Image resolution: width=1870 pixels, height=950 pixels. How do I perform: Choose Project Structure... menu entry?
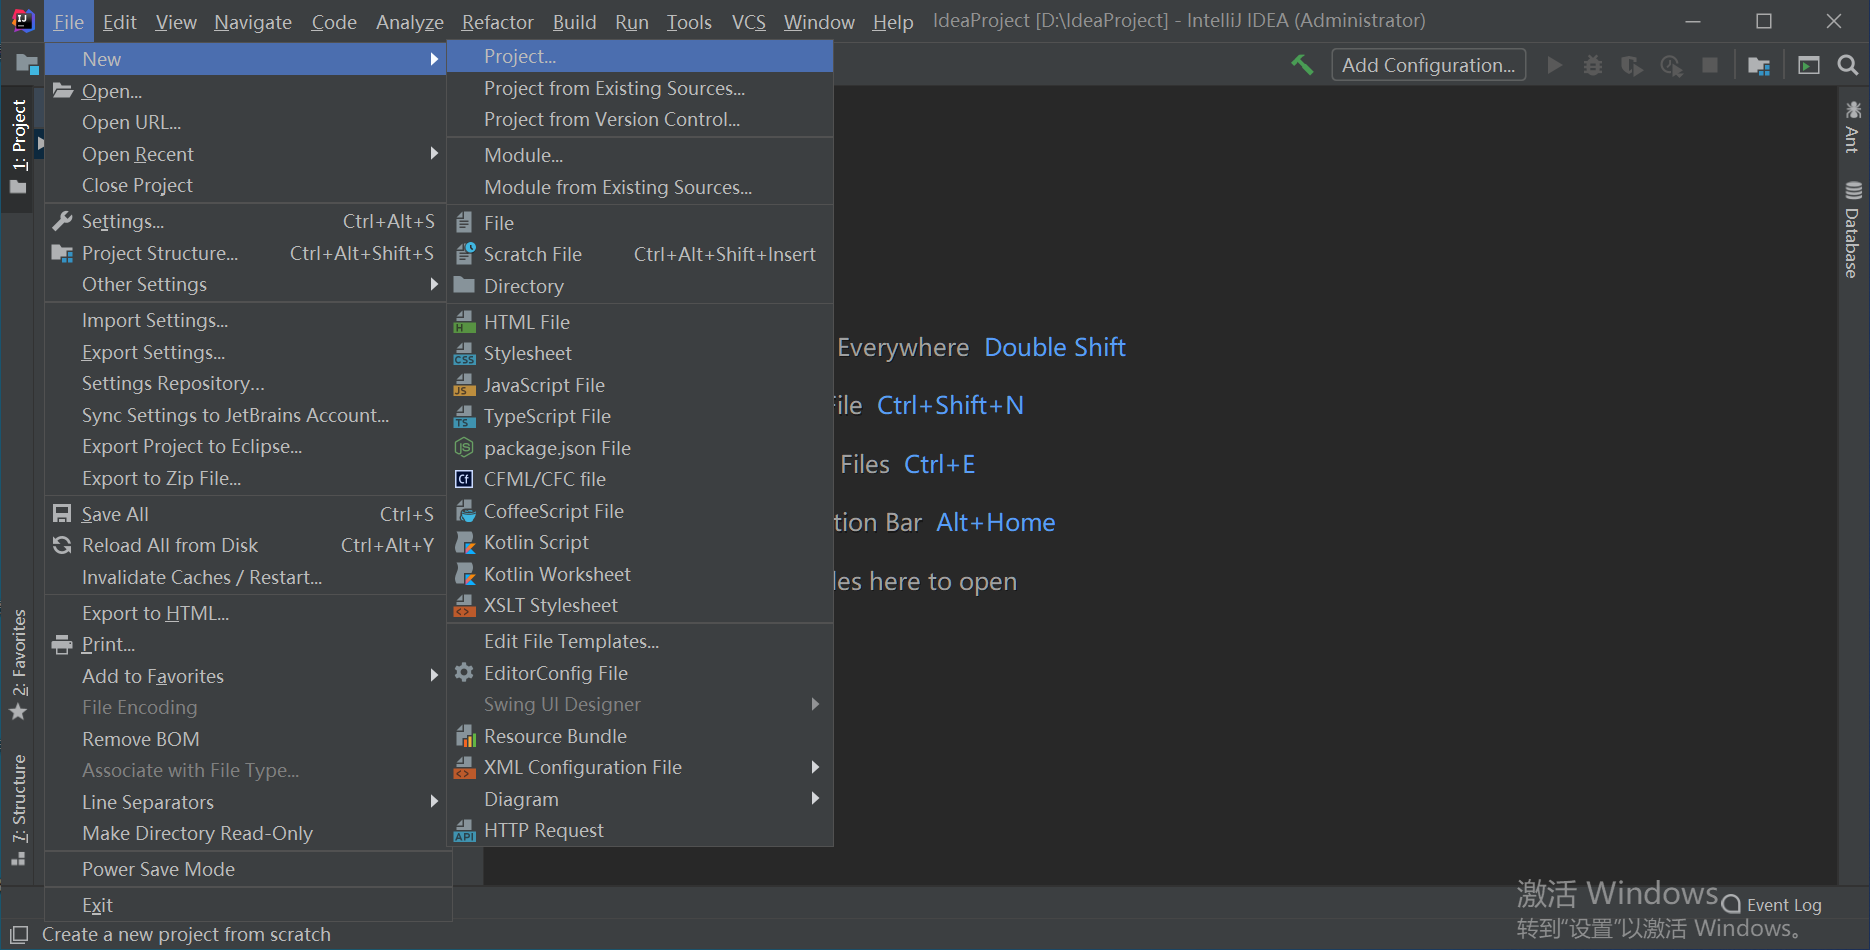[245, 253]
